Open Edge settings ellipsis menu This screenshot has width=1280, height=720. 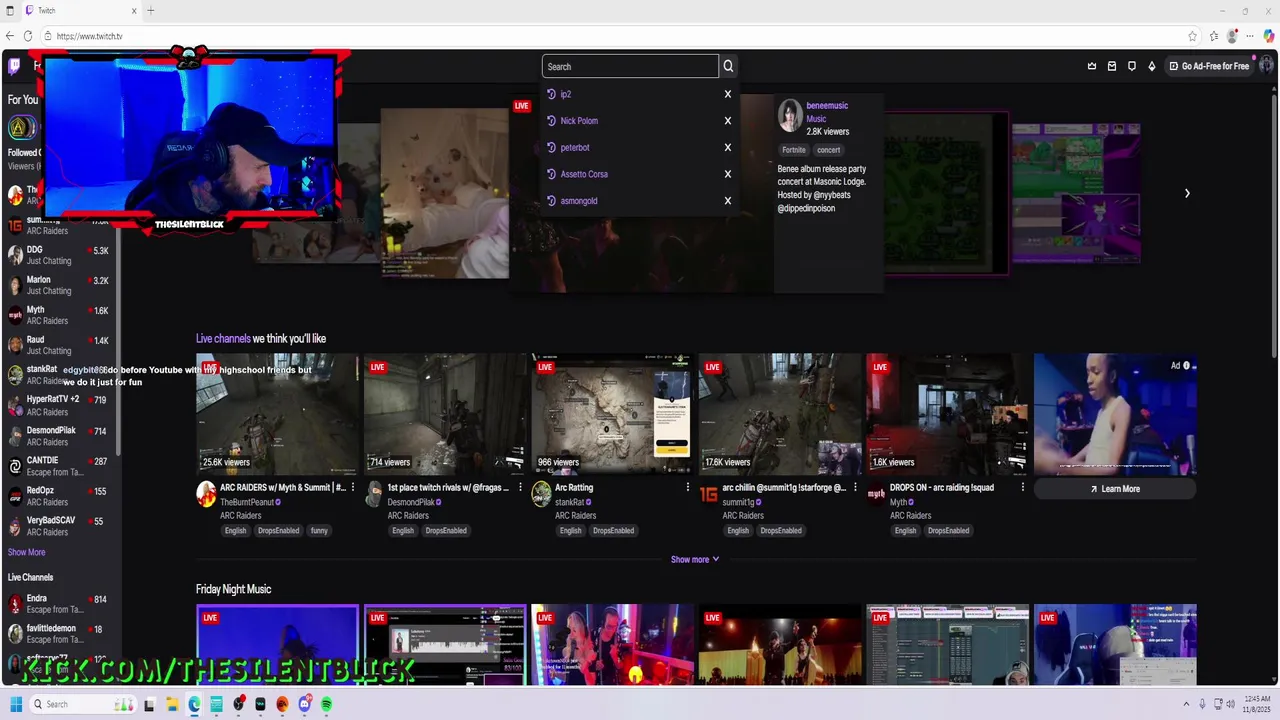tap(1250, 36)
